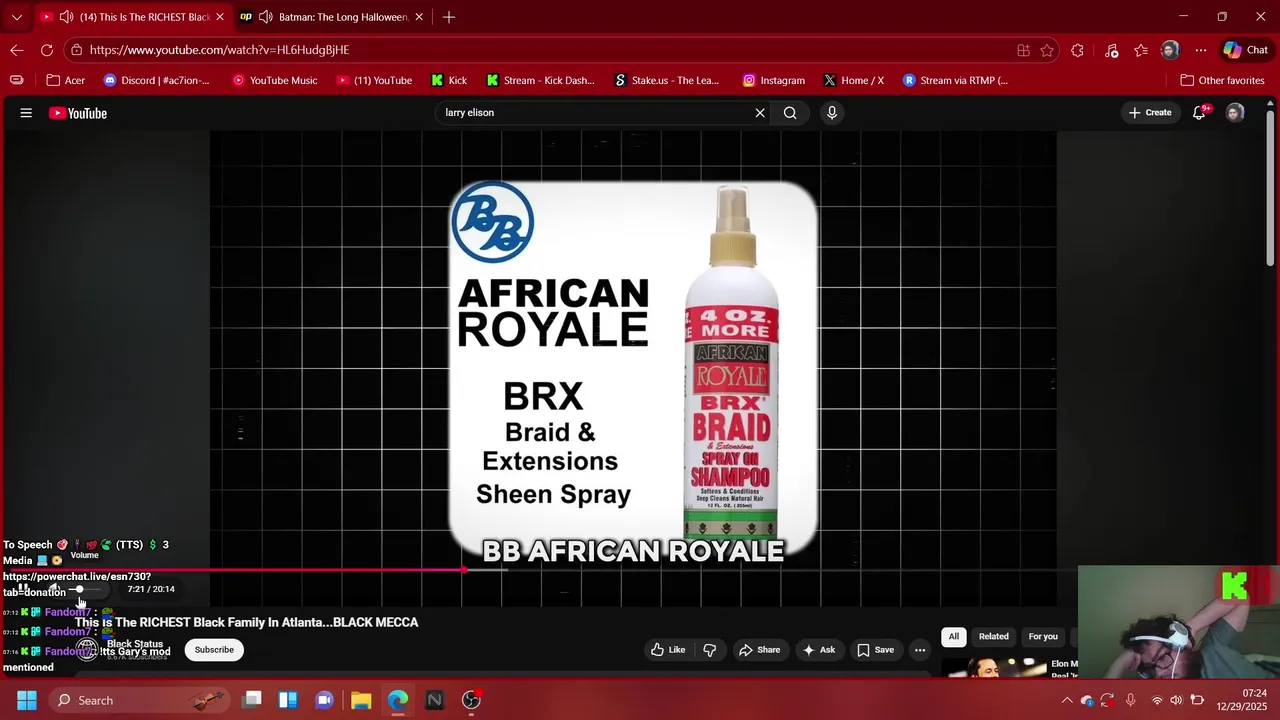Open Task View from taskbar
Screen dimensions: 1280x720
252,700
